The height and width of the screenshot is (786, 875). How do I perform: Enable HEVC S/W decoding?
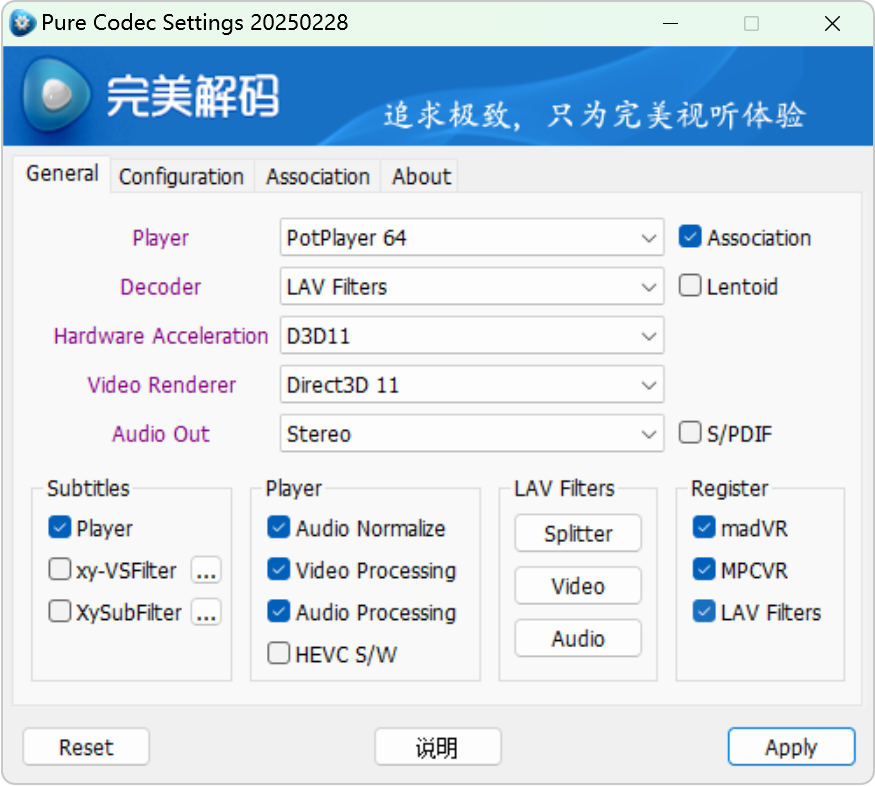[x=279, y=655]
